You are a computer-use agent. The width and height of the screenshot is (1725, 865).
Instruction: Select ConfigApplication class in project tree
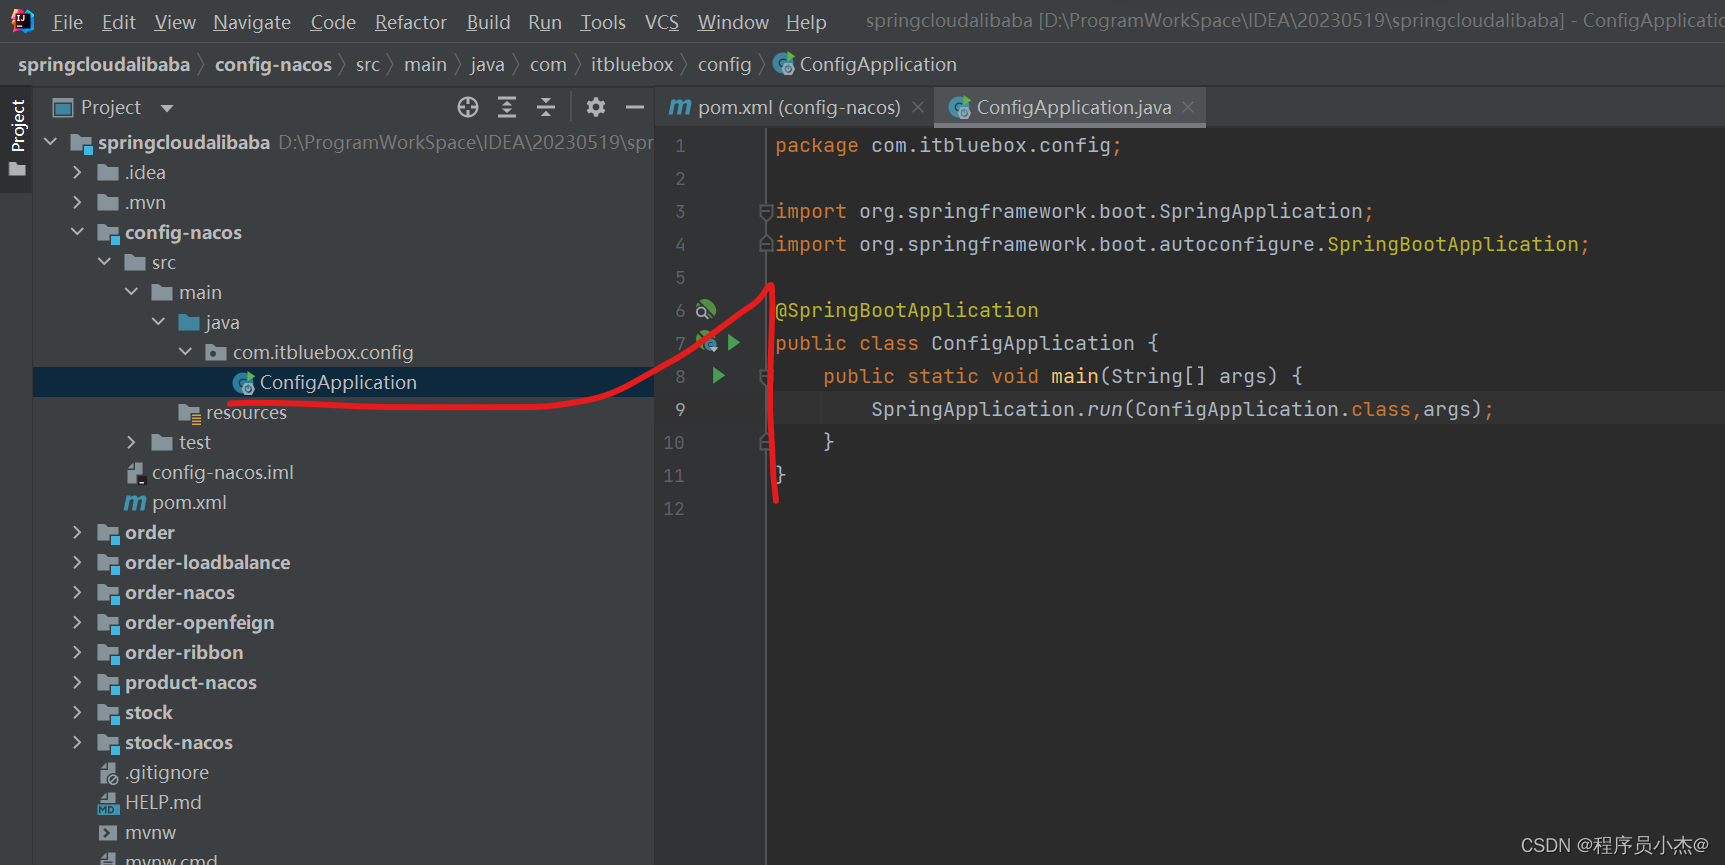click(x=338, y=382)
